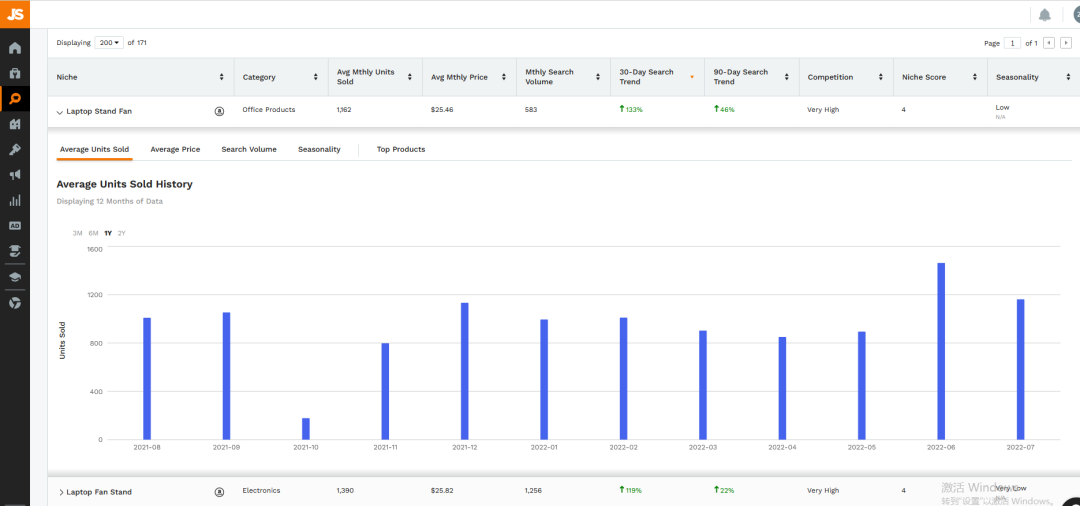
Task: Sort by Avg Mthly Price arrows
Action: point(503,77)
